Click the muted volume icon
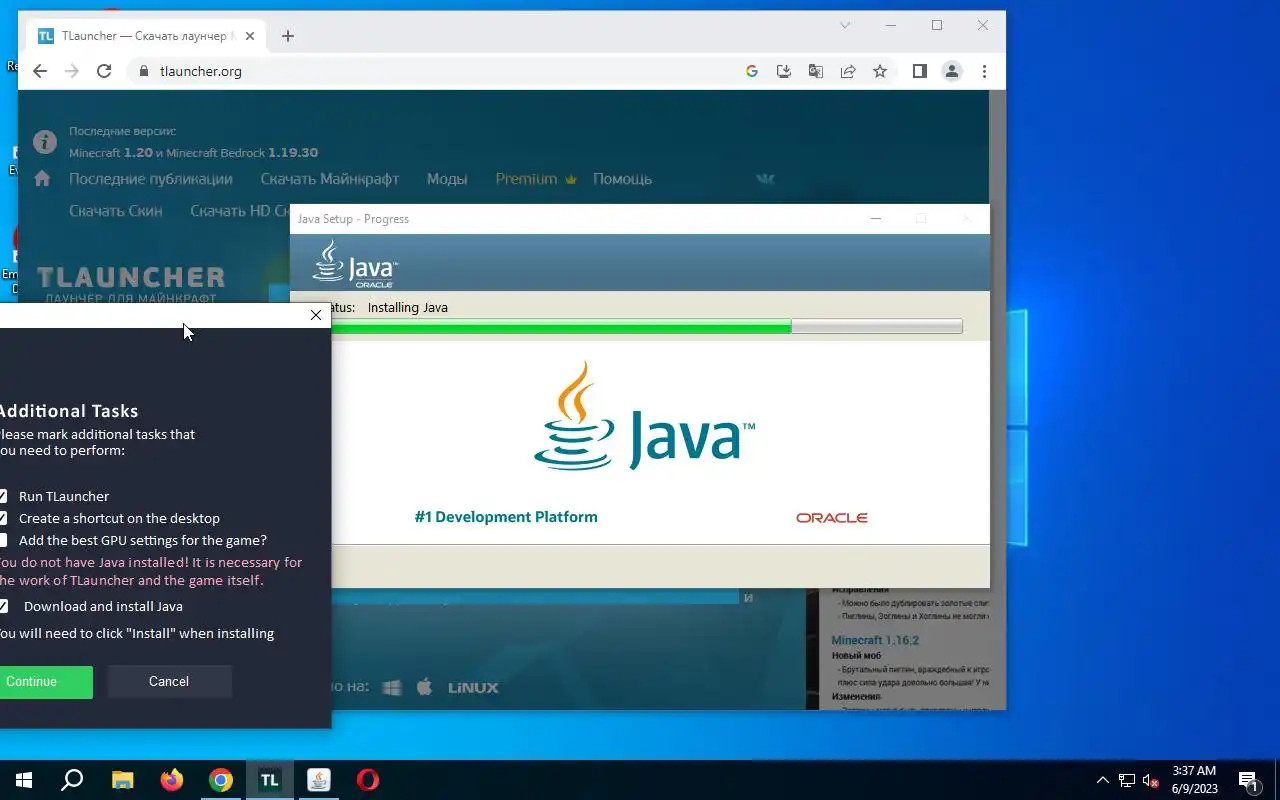This screenshot has width=1280, height=800. (1151, 780)
